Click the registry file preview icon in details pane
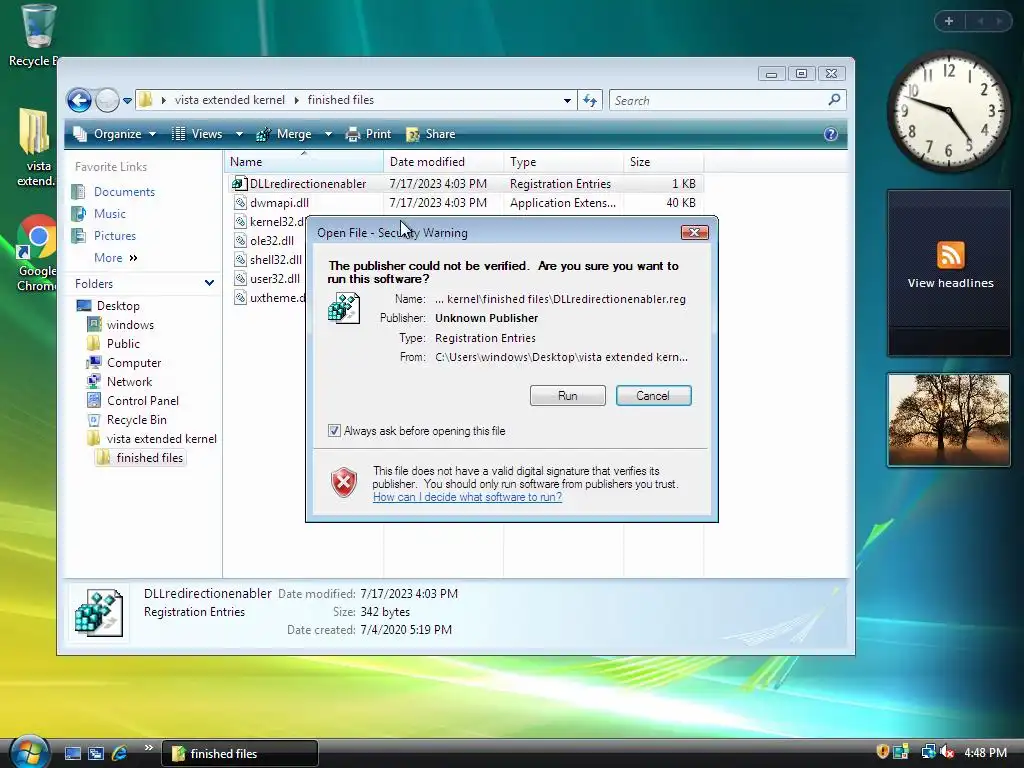 coord(99,613)
